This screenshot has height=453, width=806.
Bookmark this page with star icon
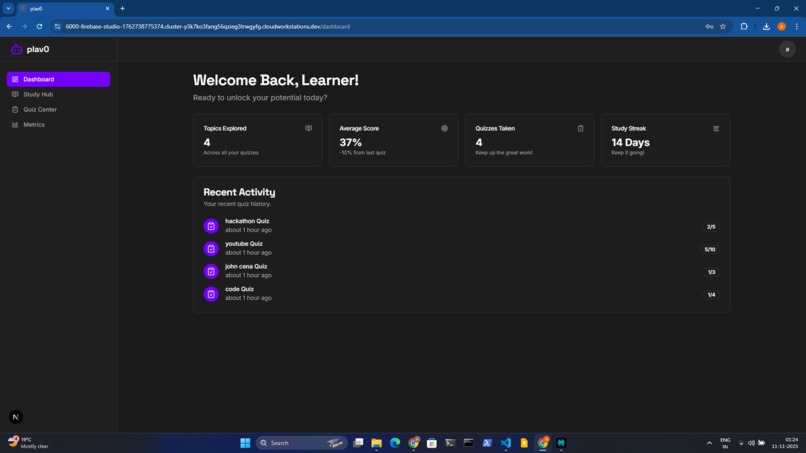tap(723, 26)
